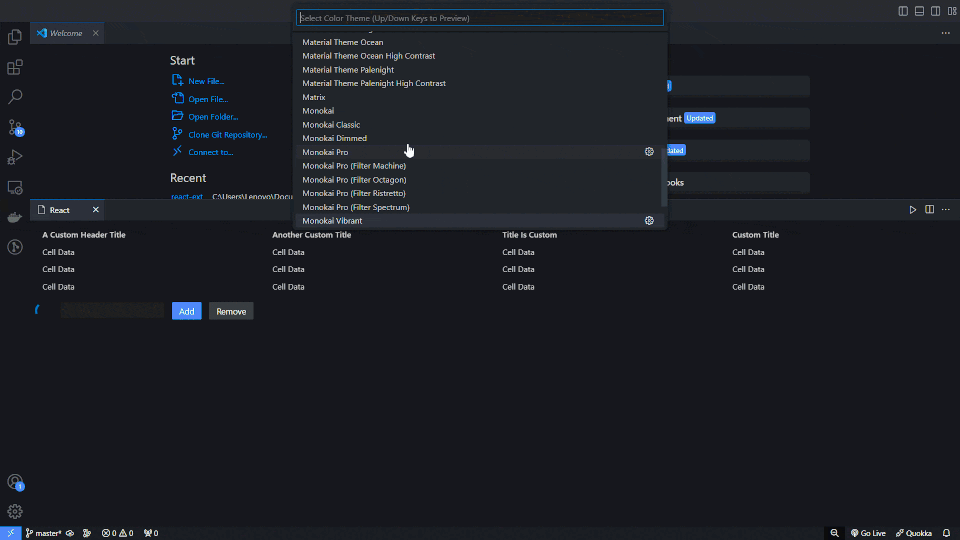Open the Source Control view
Screen dimensions: 960x540
click(15, 127)
